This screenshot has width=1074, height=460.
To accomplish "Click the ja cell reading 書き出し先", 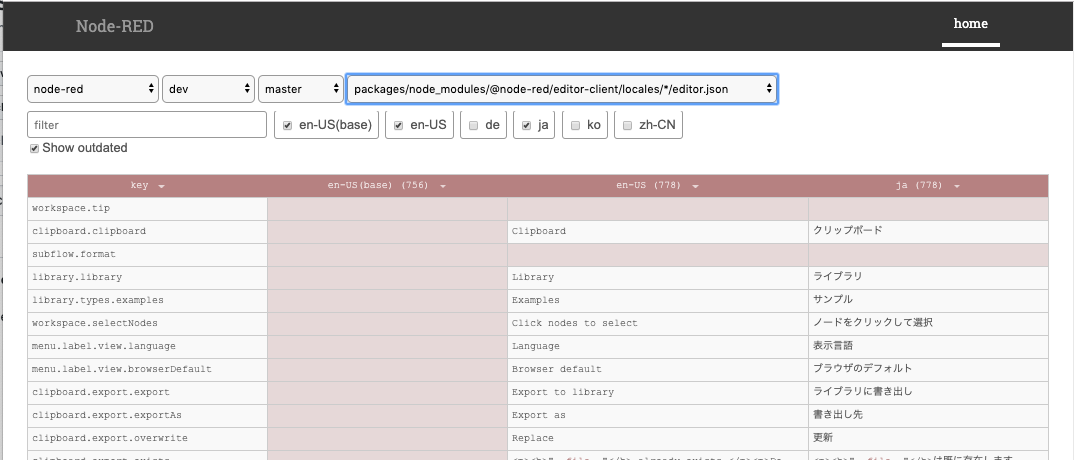I will [928, 416].
